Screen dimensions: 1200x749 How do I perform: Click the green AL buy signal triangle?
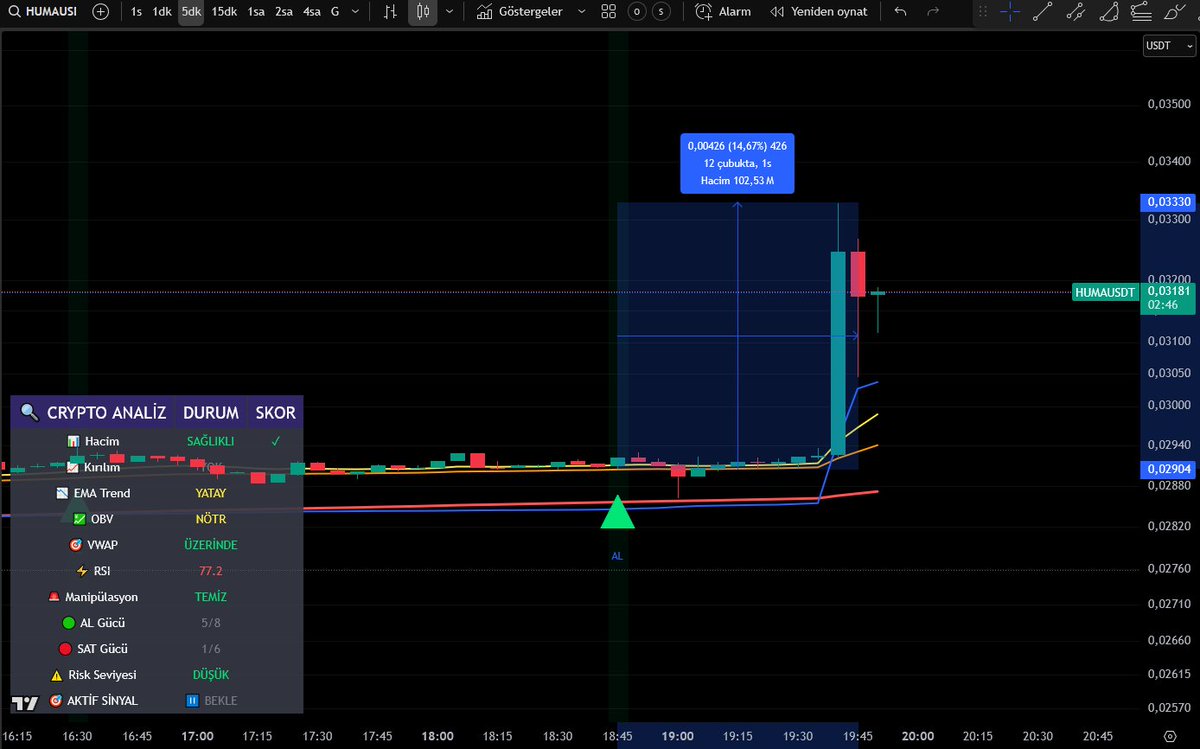coord(617,513)
